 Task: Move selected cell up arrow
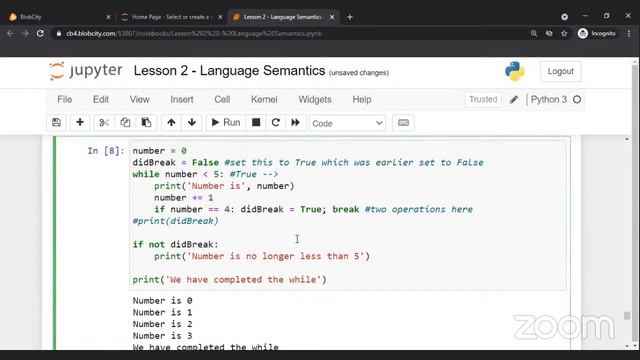171,122
